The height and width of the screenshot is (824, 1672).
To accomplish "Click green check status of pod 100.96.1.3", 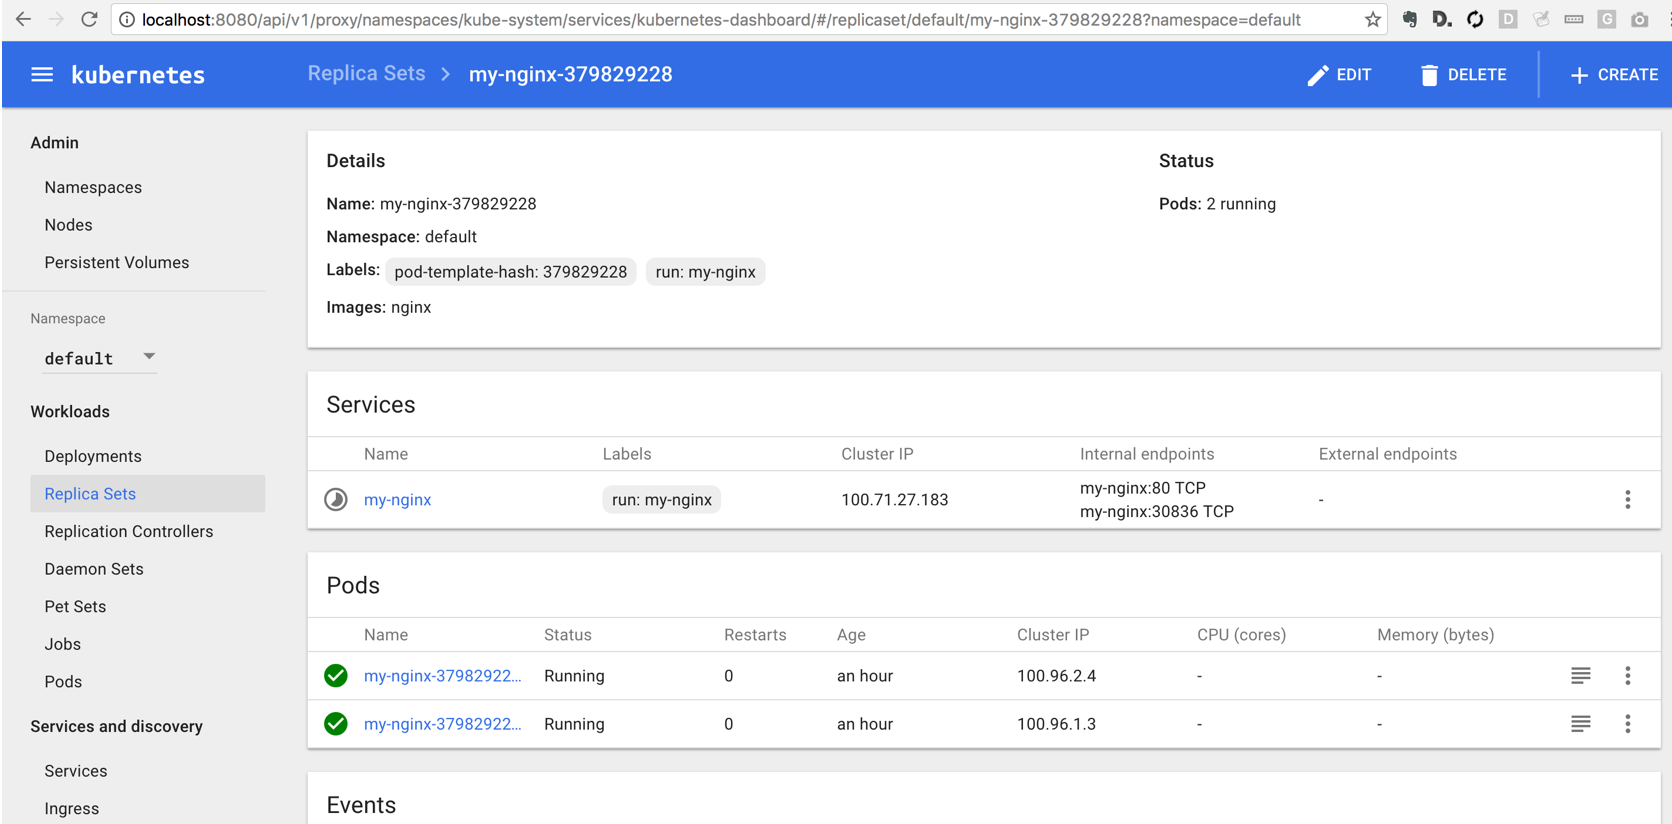I will [x=336, y=724].
